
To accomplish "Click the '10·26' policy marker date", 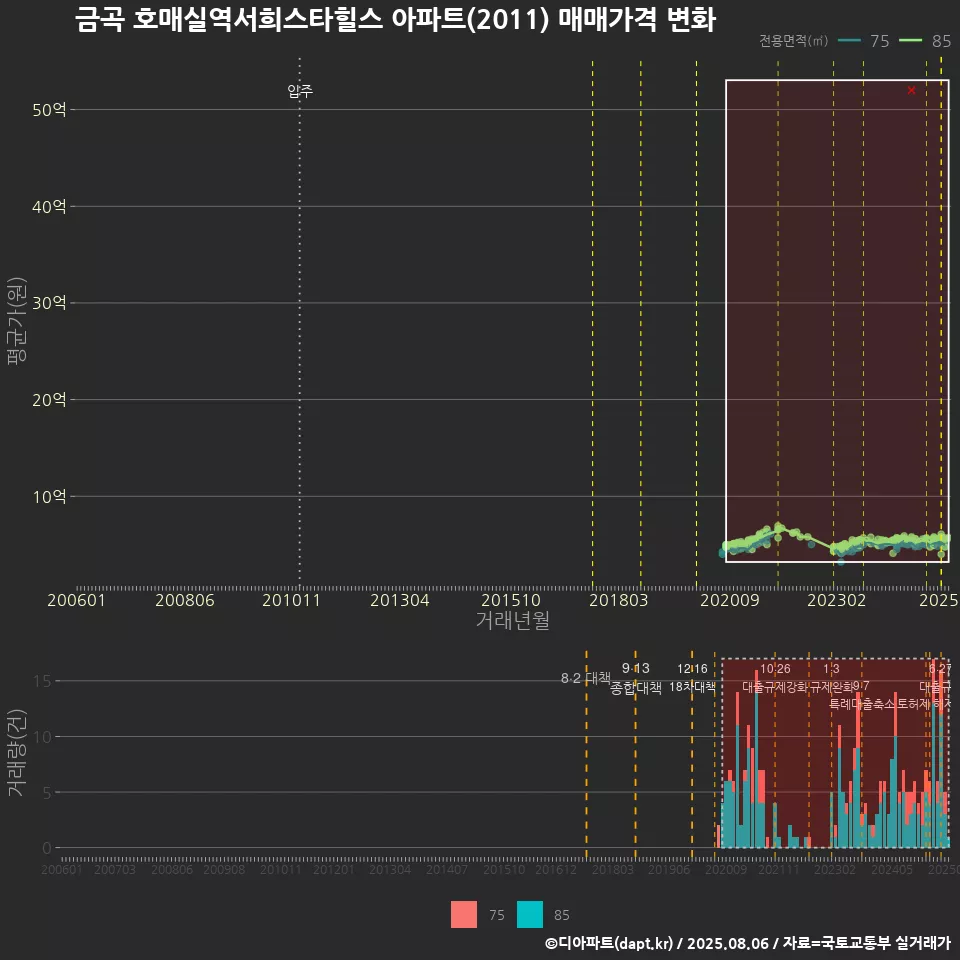I will tap(775, 669).
